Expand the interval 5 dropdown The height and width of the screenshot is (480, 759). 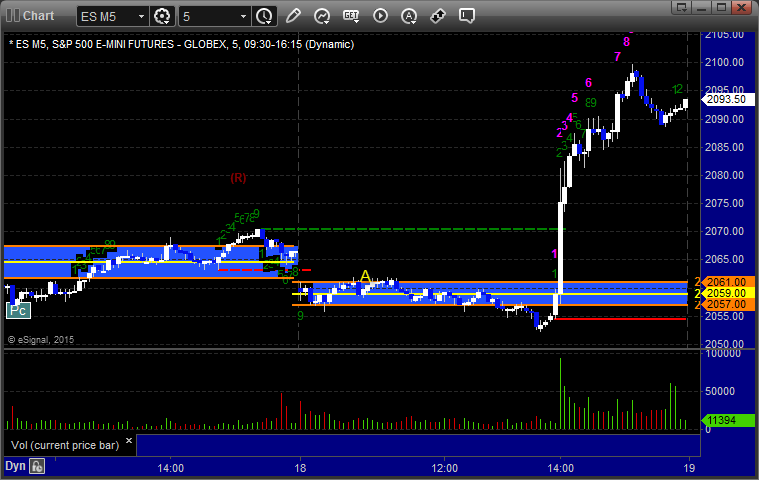pos(244,16)
